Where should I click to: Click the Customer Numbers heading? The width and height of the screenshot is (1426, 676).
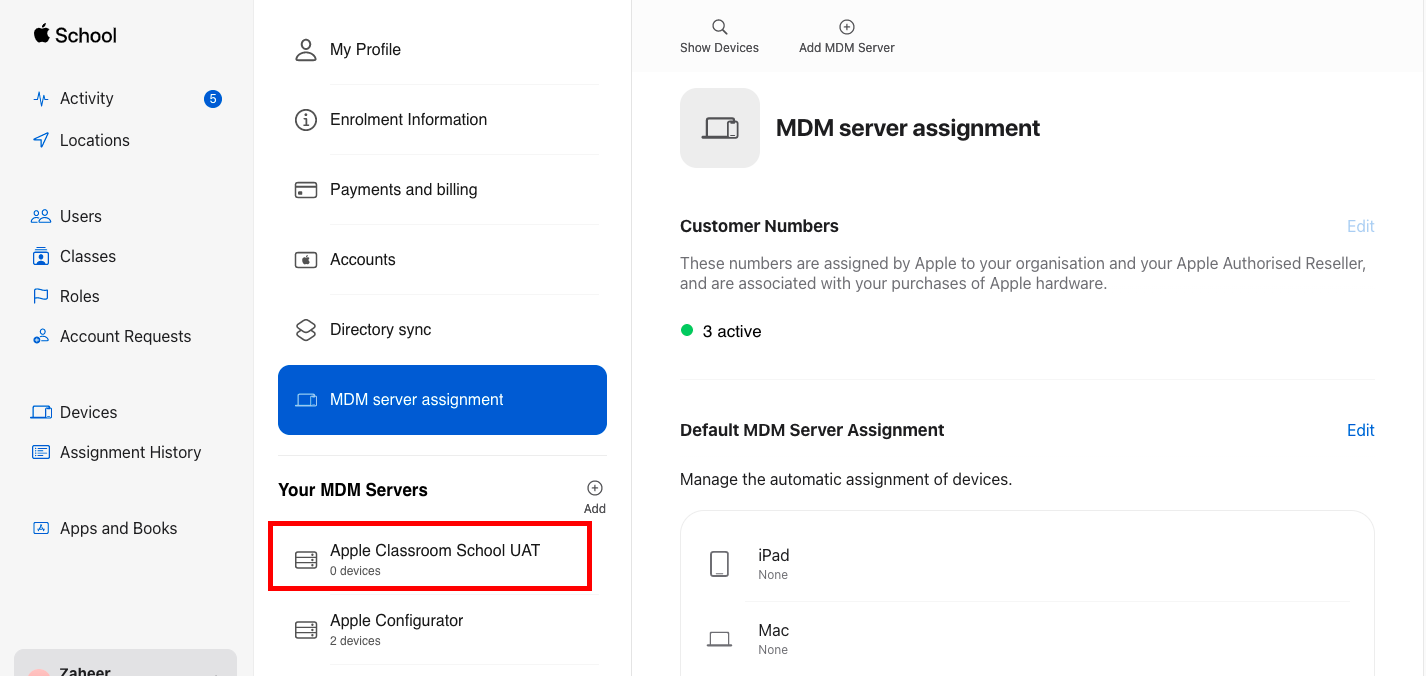tap(759, 226)
